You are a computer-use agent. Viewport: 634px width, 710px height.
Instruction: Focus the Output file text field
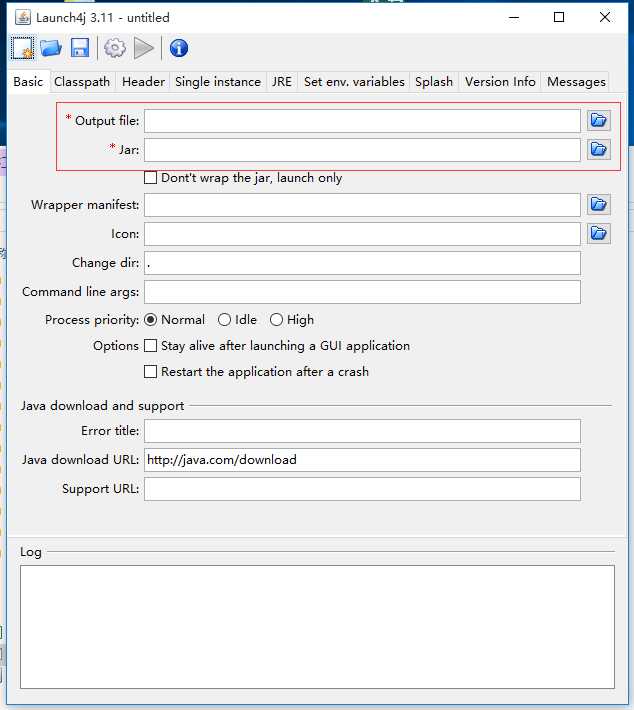(362, 121)
